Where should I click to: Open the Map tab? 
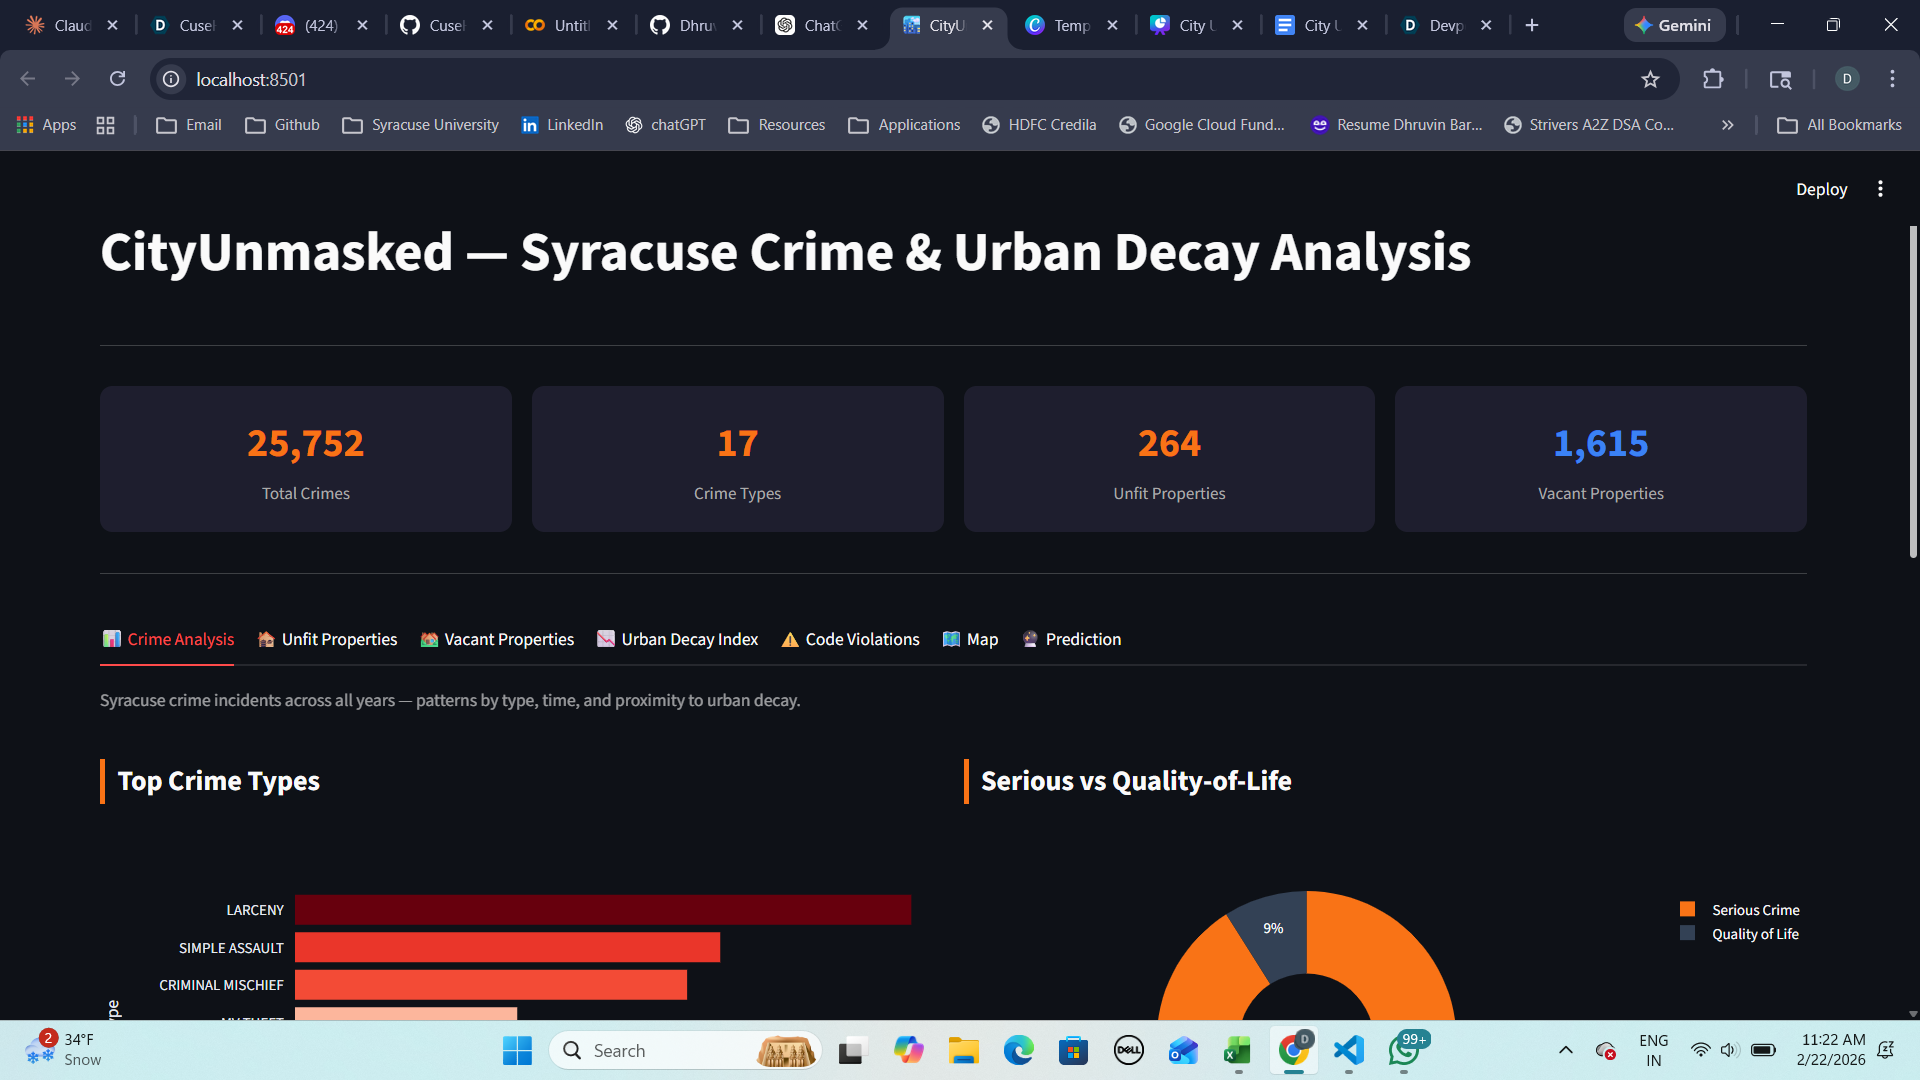(x=970, y=639)
